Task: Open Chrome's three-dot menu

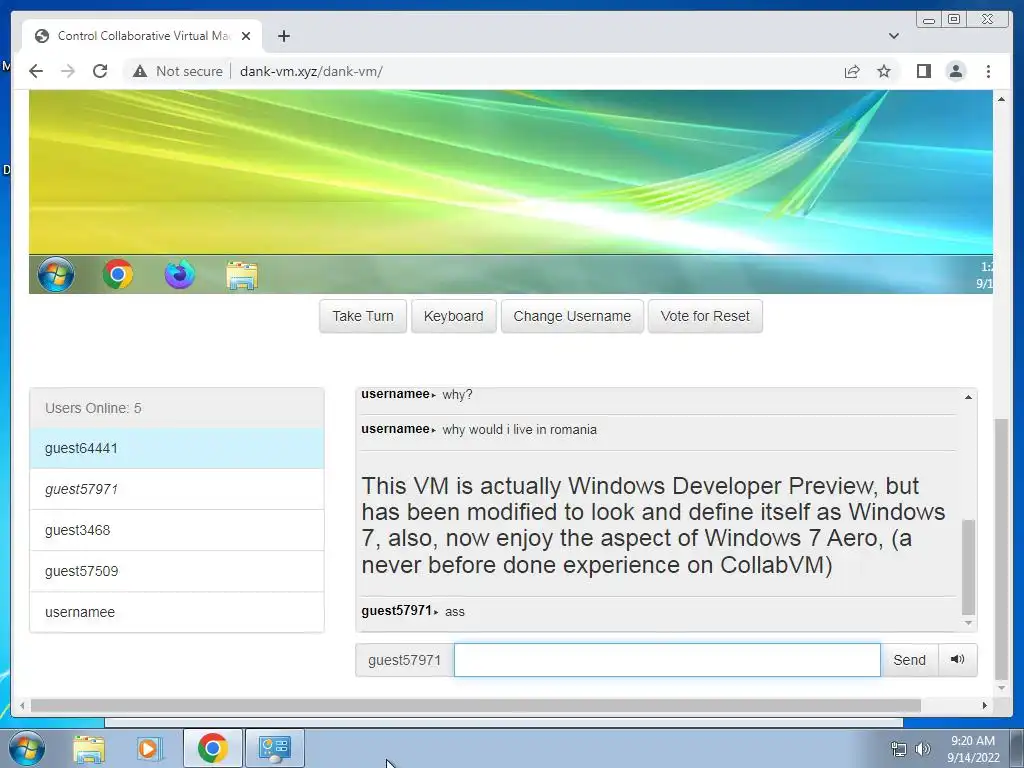Action: pos(988,71)
